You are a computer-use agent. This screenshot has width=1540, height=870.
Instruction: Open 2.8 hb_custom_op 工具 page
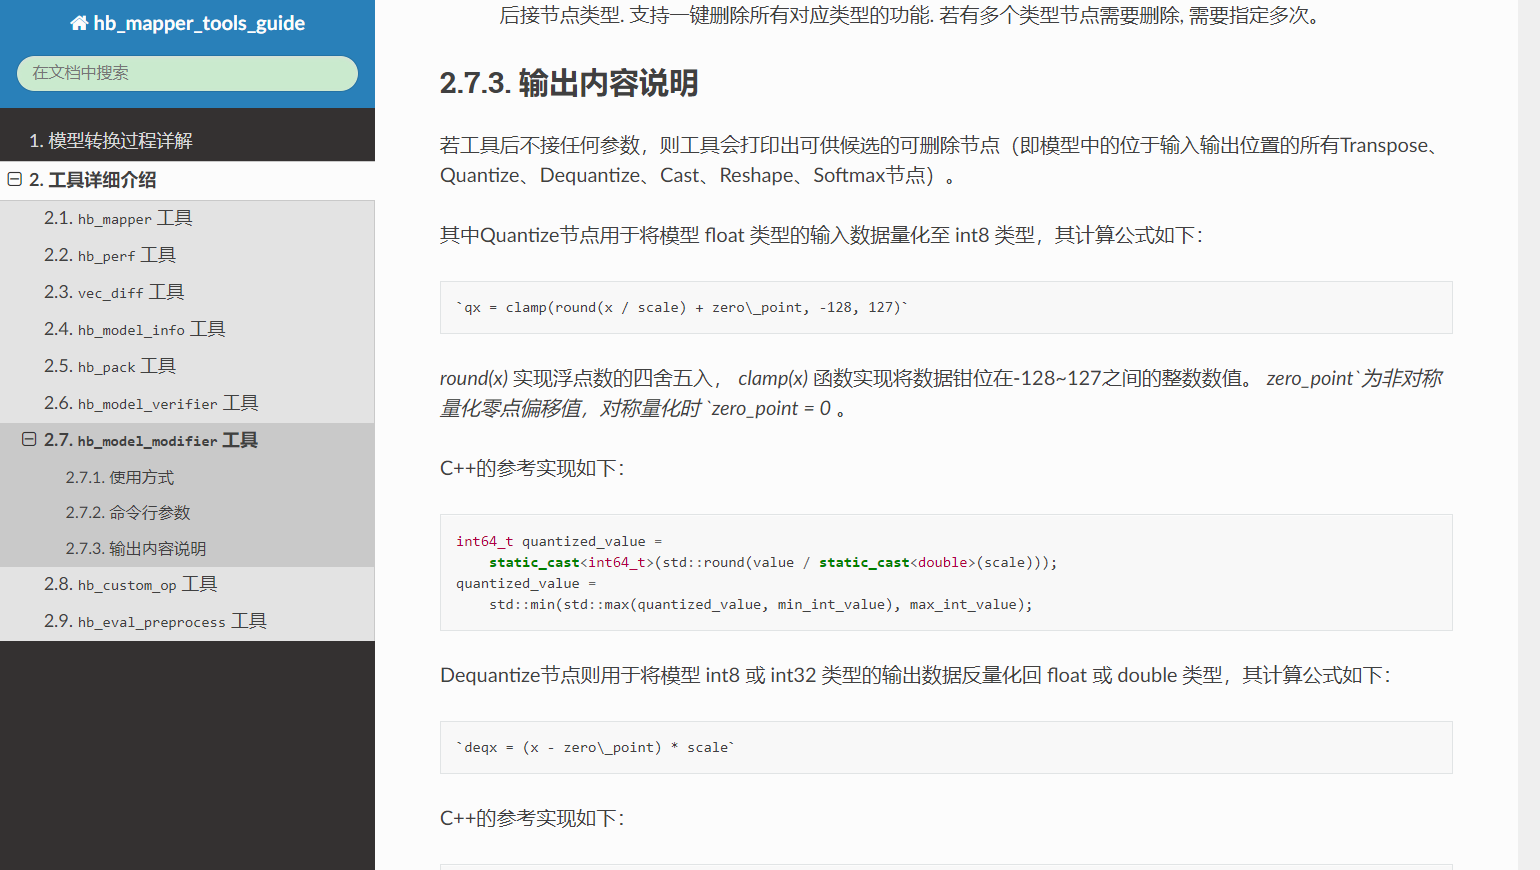(x=131, y=584)
